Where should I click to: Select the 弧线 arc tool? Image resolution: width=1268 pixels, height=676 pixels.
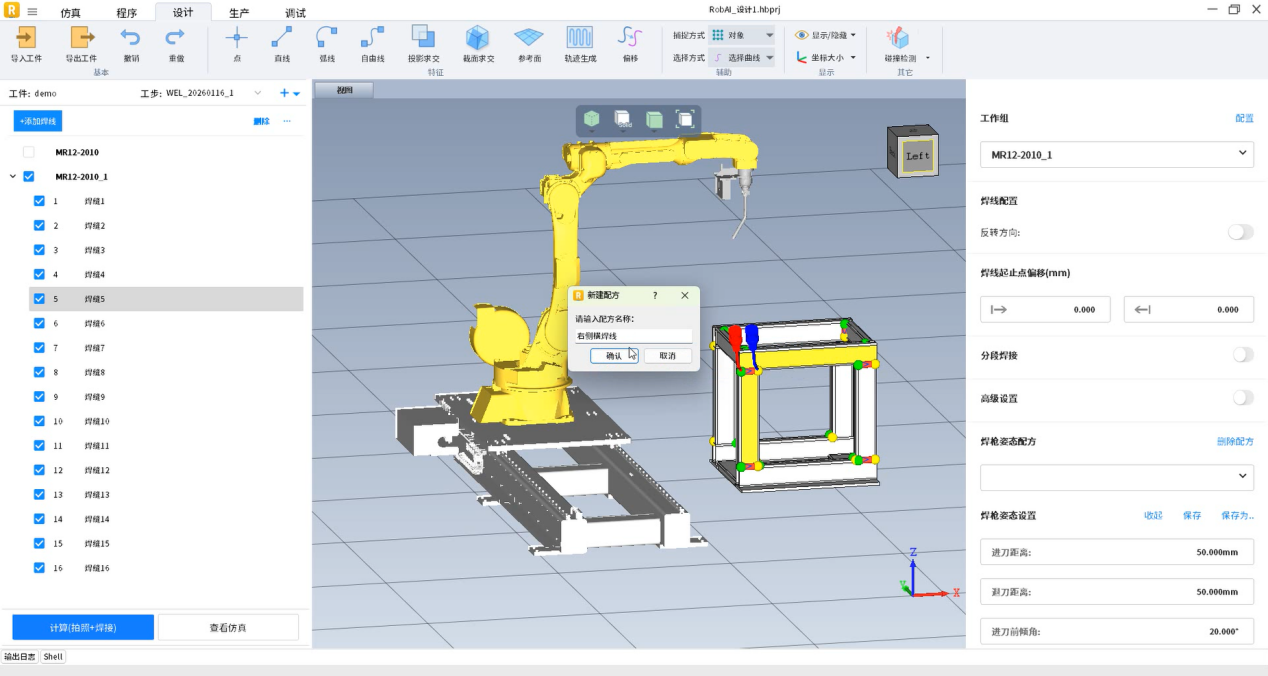(327, 39)
